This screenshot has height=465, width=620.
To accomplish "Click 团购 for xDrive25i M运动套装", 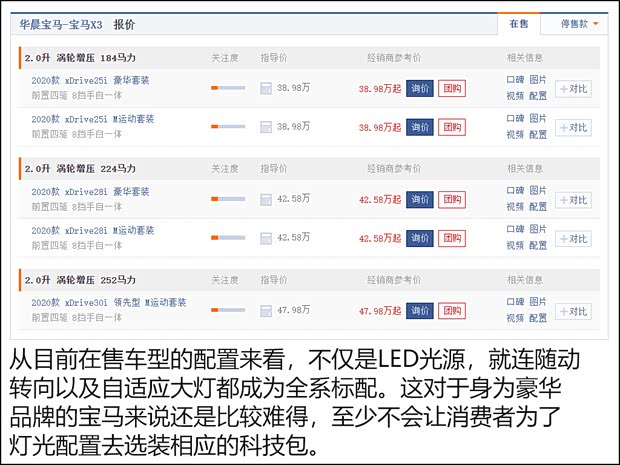I will pyautogui.click(x=452, y=127).
